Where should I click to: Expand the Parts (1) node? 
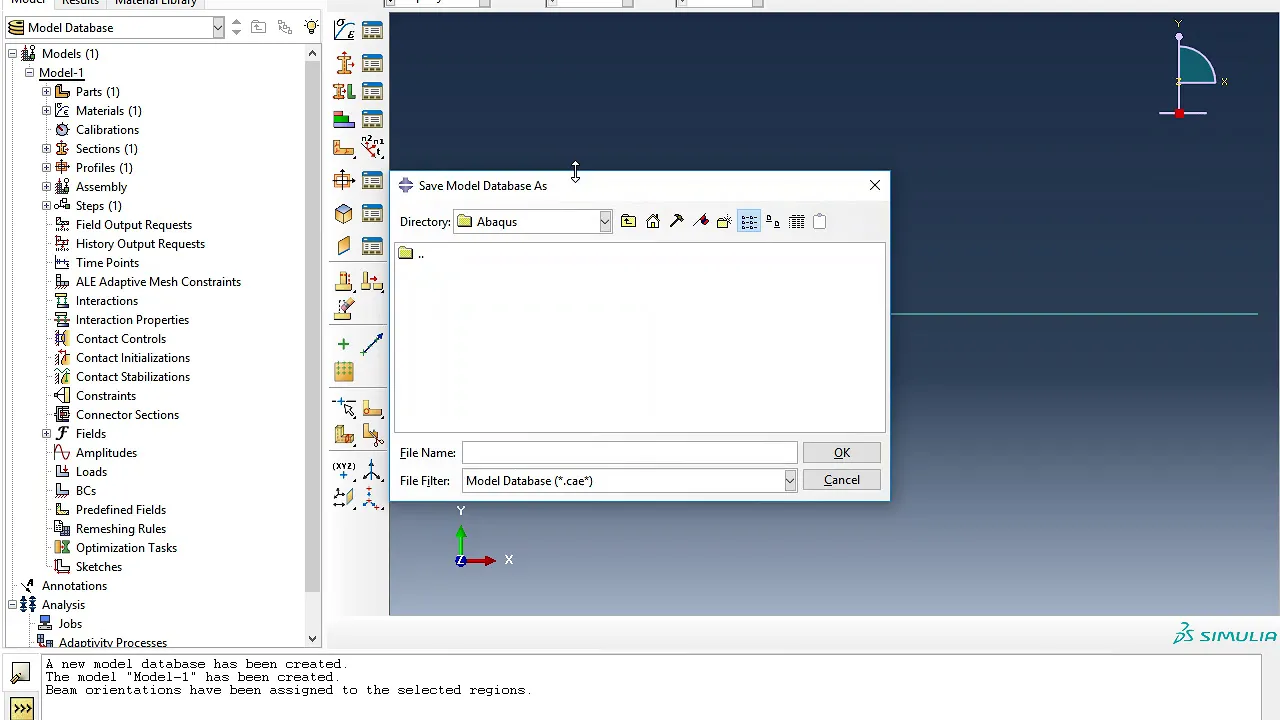tap(46, 92)
